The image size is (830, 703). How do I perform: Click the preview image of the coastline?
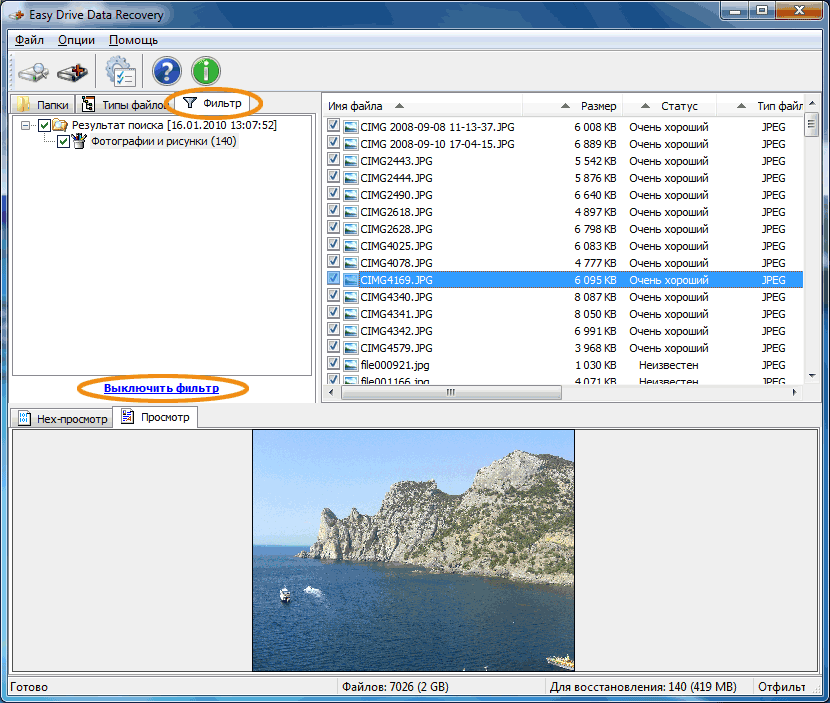(x=413, y=551)
